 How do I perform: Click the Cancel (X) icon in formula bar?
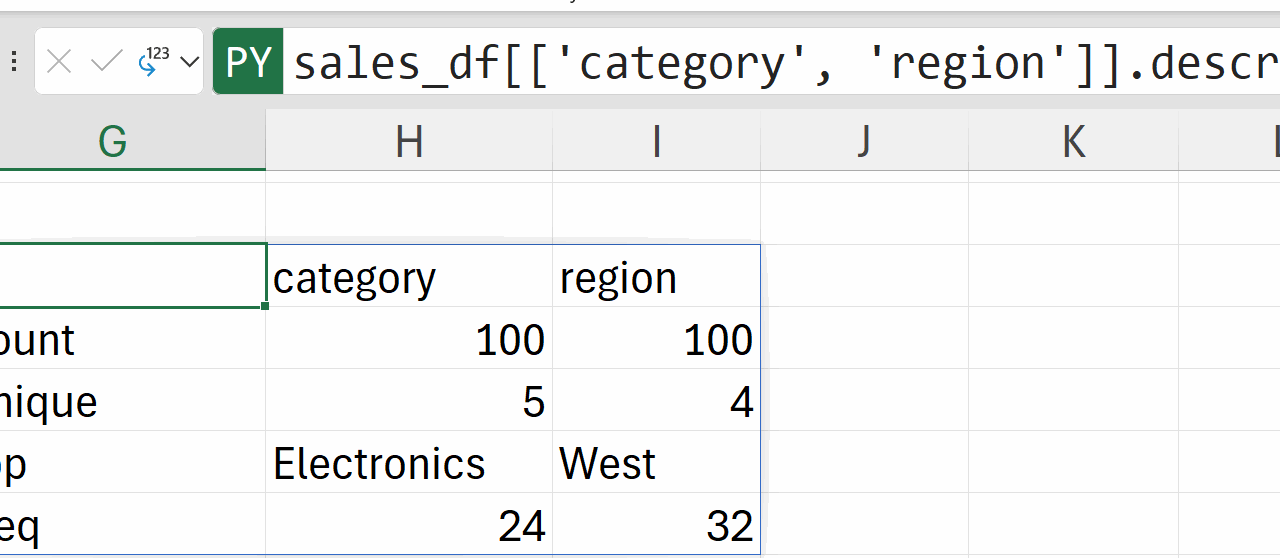[x=59, y=63]
